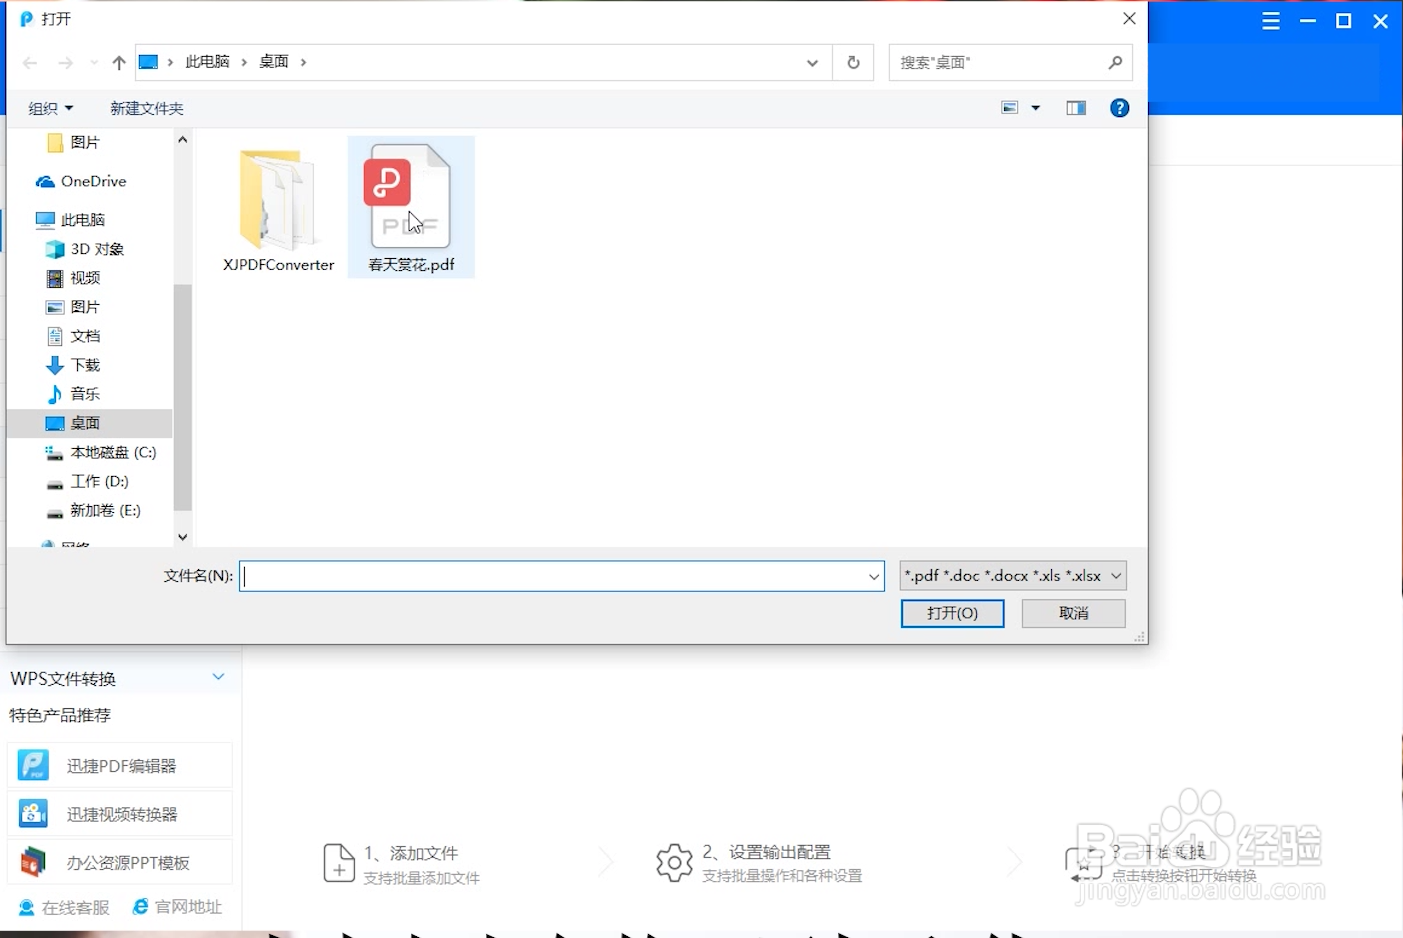Toggle the preview pane in the dialog
Viewport: 1403px width, 938px height.
(x=1075, y=107)
